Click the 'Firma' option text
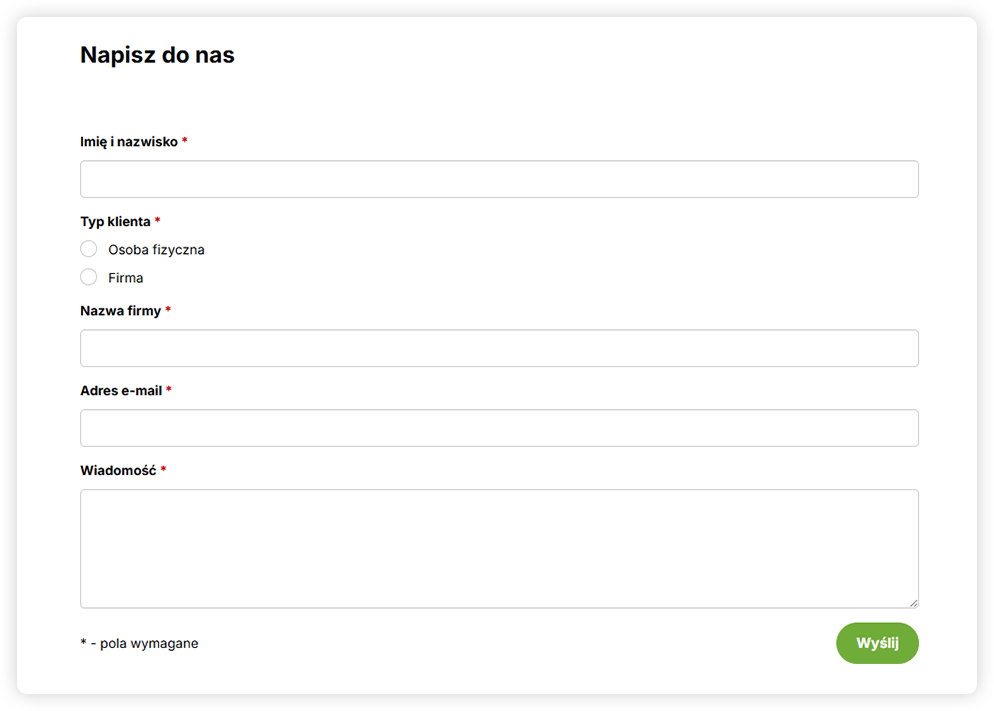This screenshot has height=711, width=994. coord(126,278)
